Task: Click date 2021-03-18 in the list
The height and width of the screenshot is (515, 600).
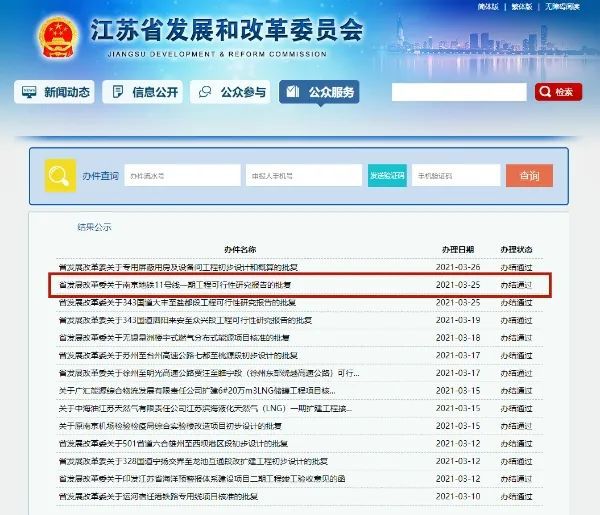Action: pyautogui.click(x=458, y=337)
